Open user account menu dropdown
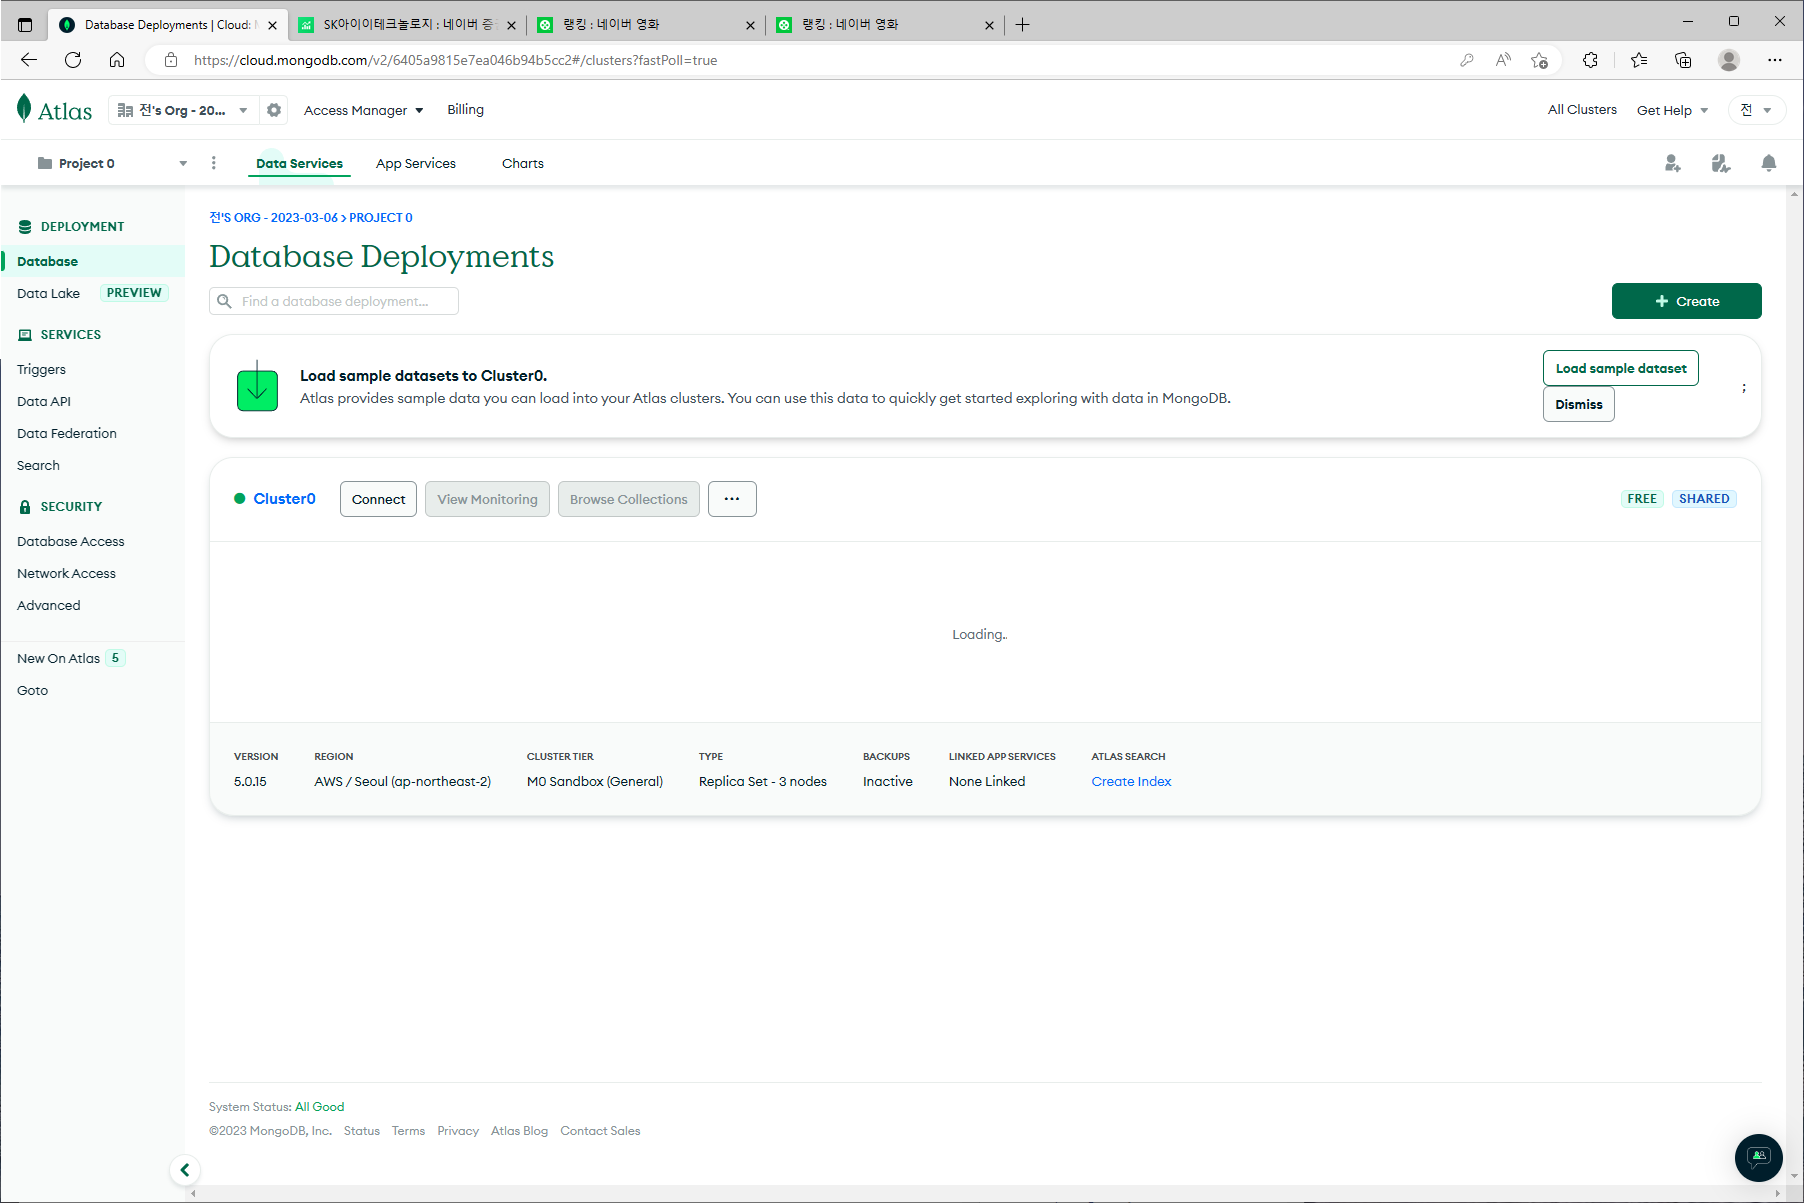This screenshot has width=1804, height=1203. pos(1756,110)
